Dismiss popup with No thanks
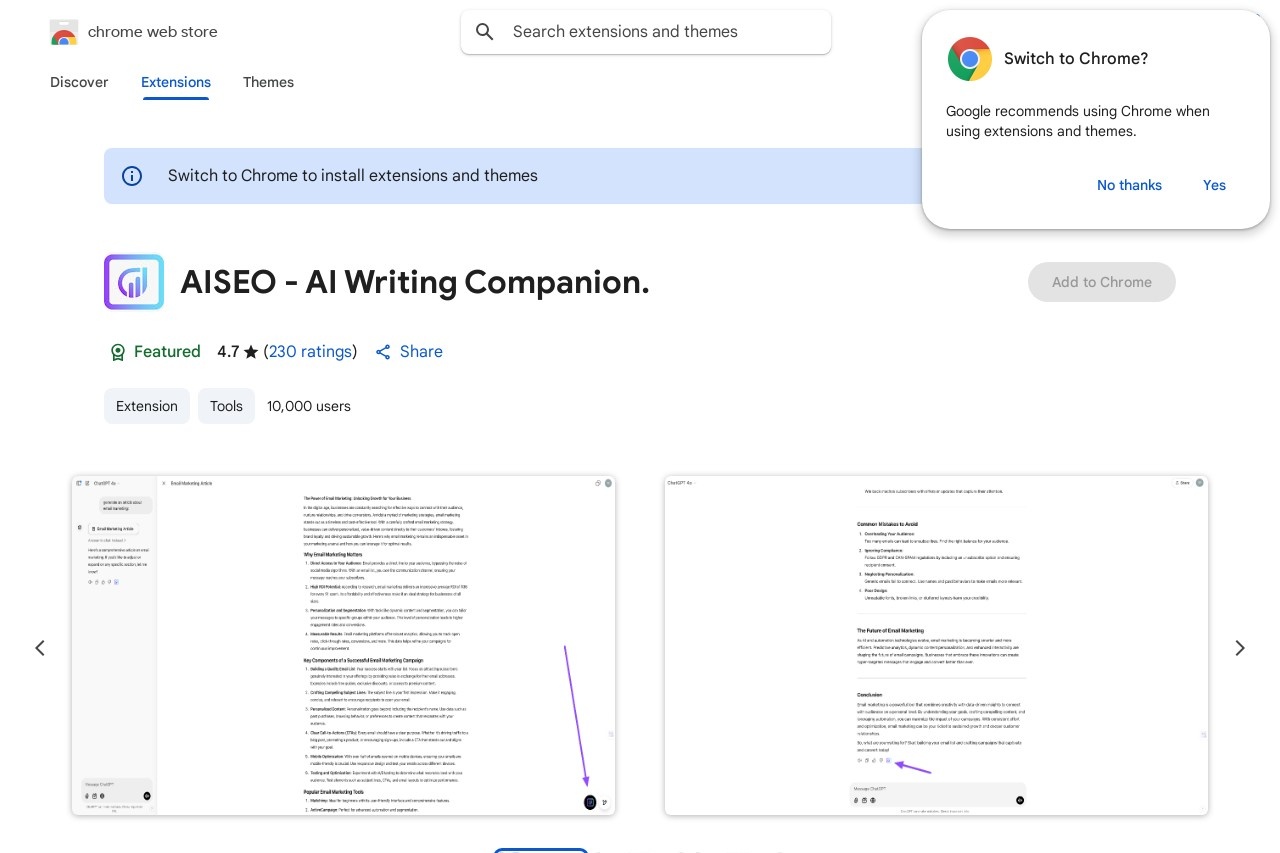Screen dimensions: 1280x853 [1129, 185]
